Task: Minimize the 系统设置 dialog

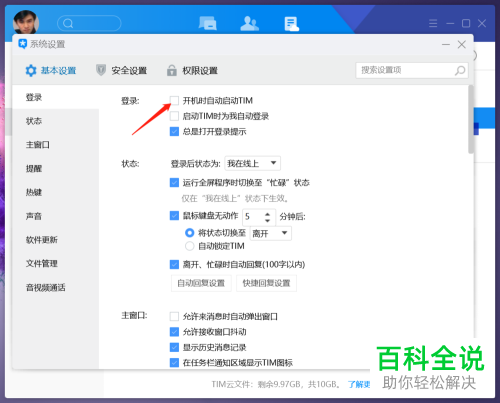Action: pos(446,44)
